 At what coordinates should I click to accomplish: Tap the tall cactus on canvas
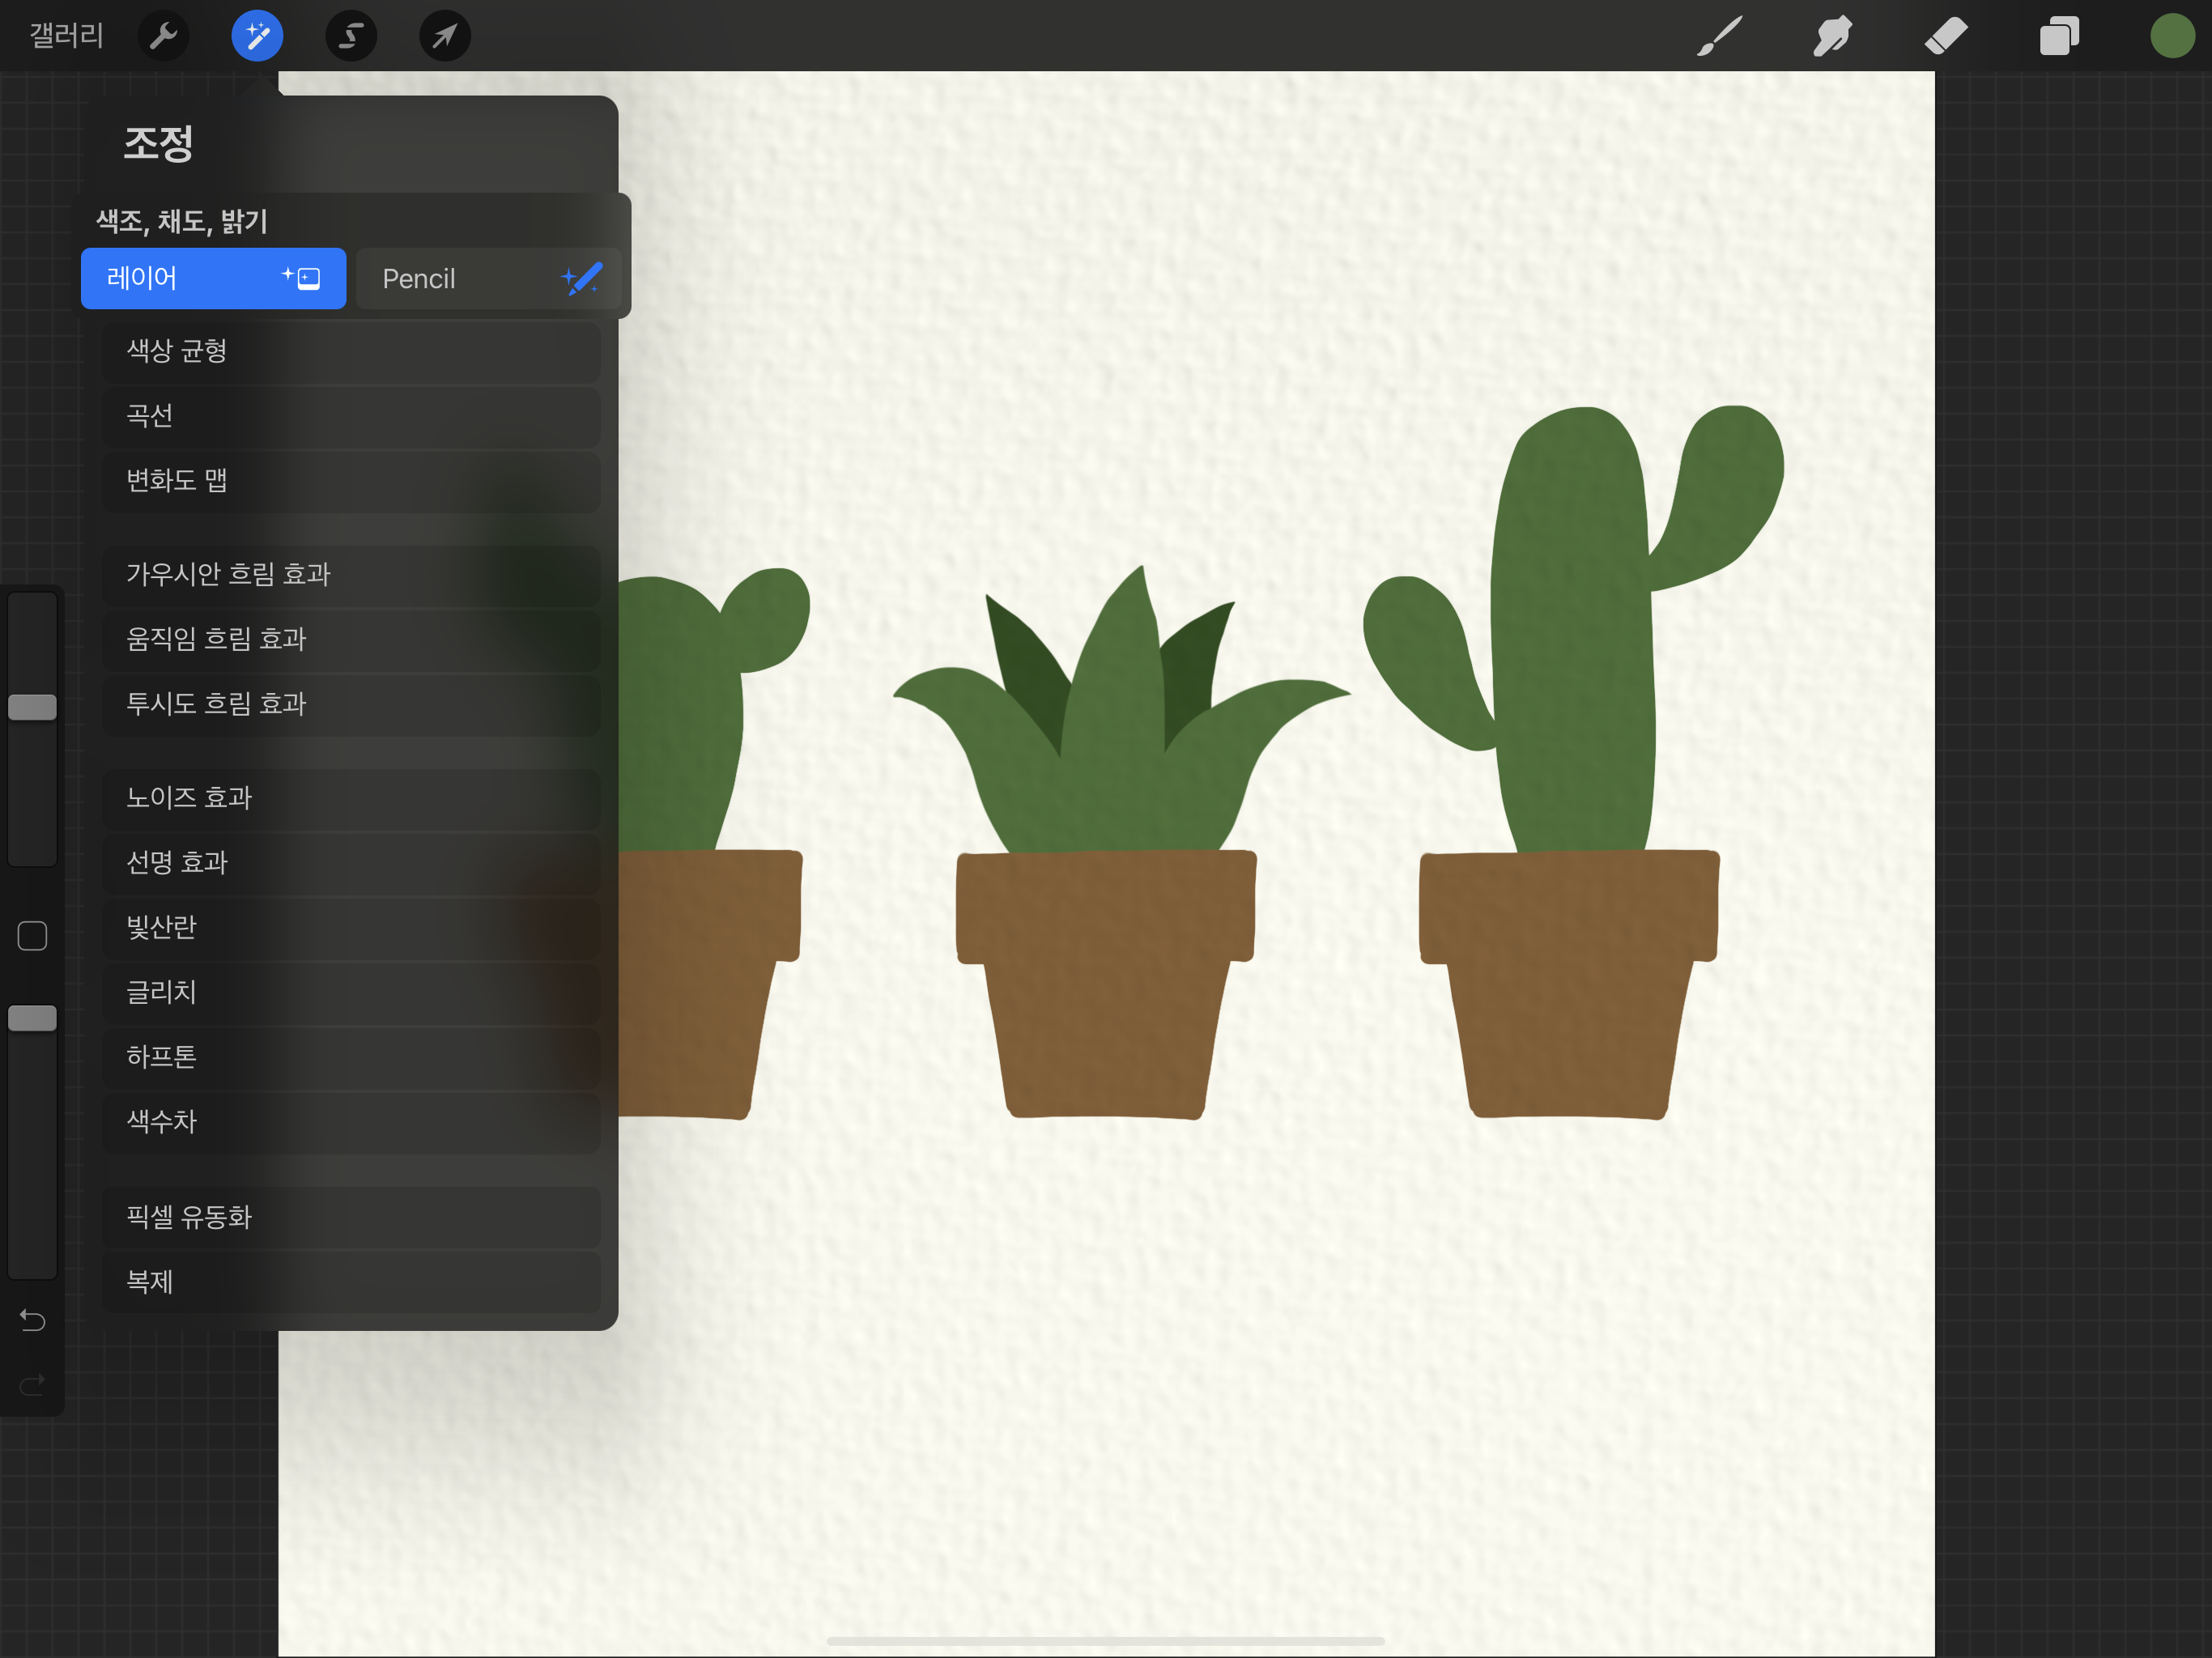pos(1575,640)
